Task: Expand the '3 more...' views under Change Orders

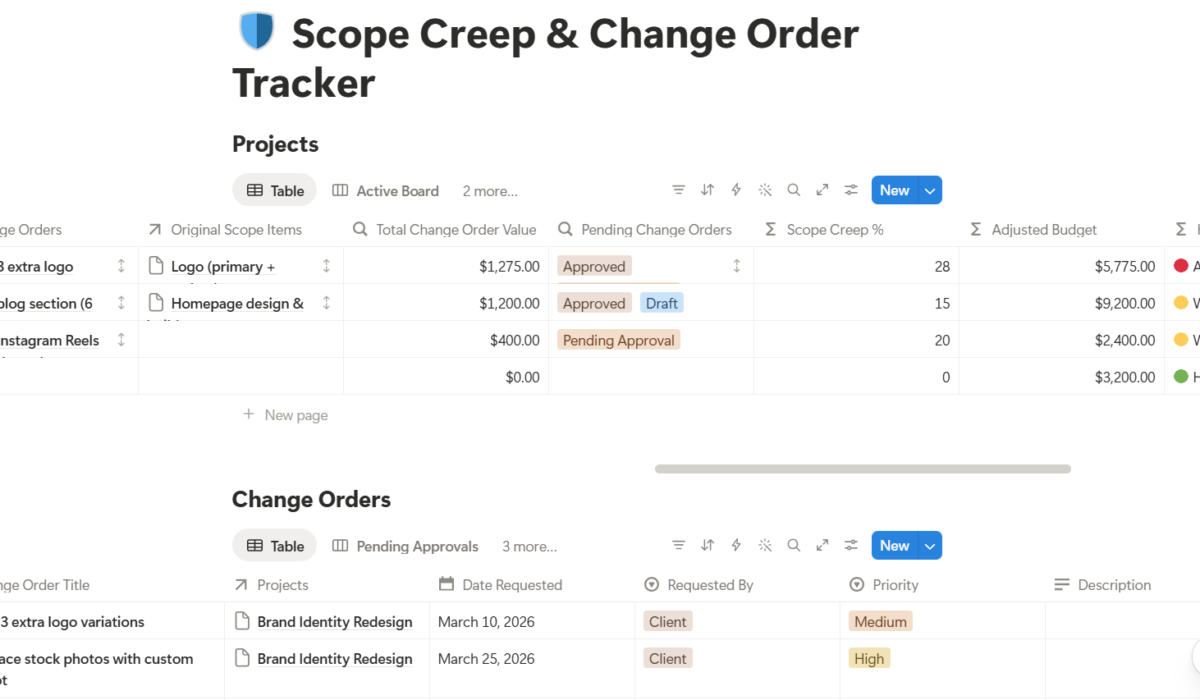Action: pyautogui.click(x=529, y=546)
